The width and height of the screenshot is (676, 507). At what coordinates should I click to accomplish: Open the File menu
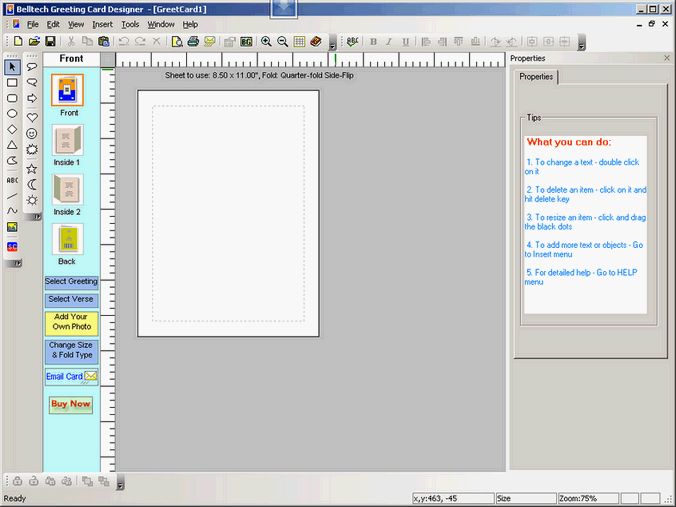point(33,25)
